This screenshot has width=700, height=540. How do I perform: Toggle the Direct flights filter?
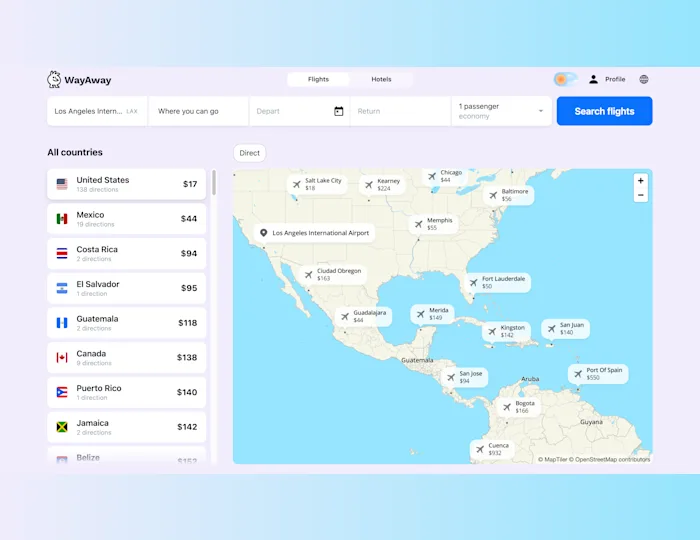[x=250, y=153]
